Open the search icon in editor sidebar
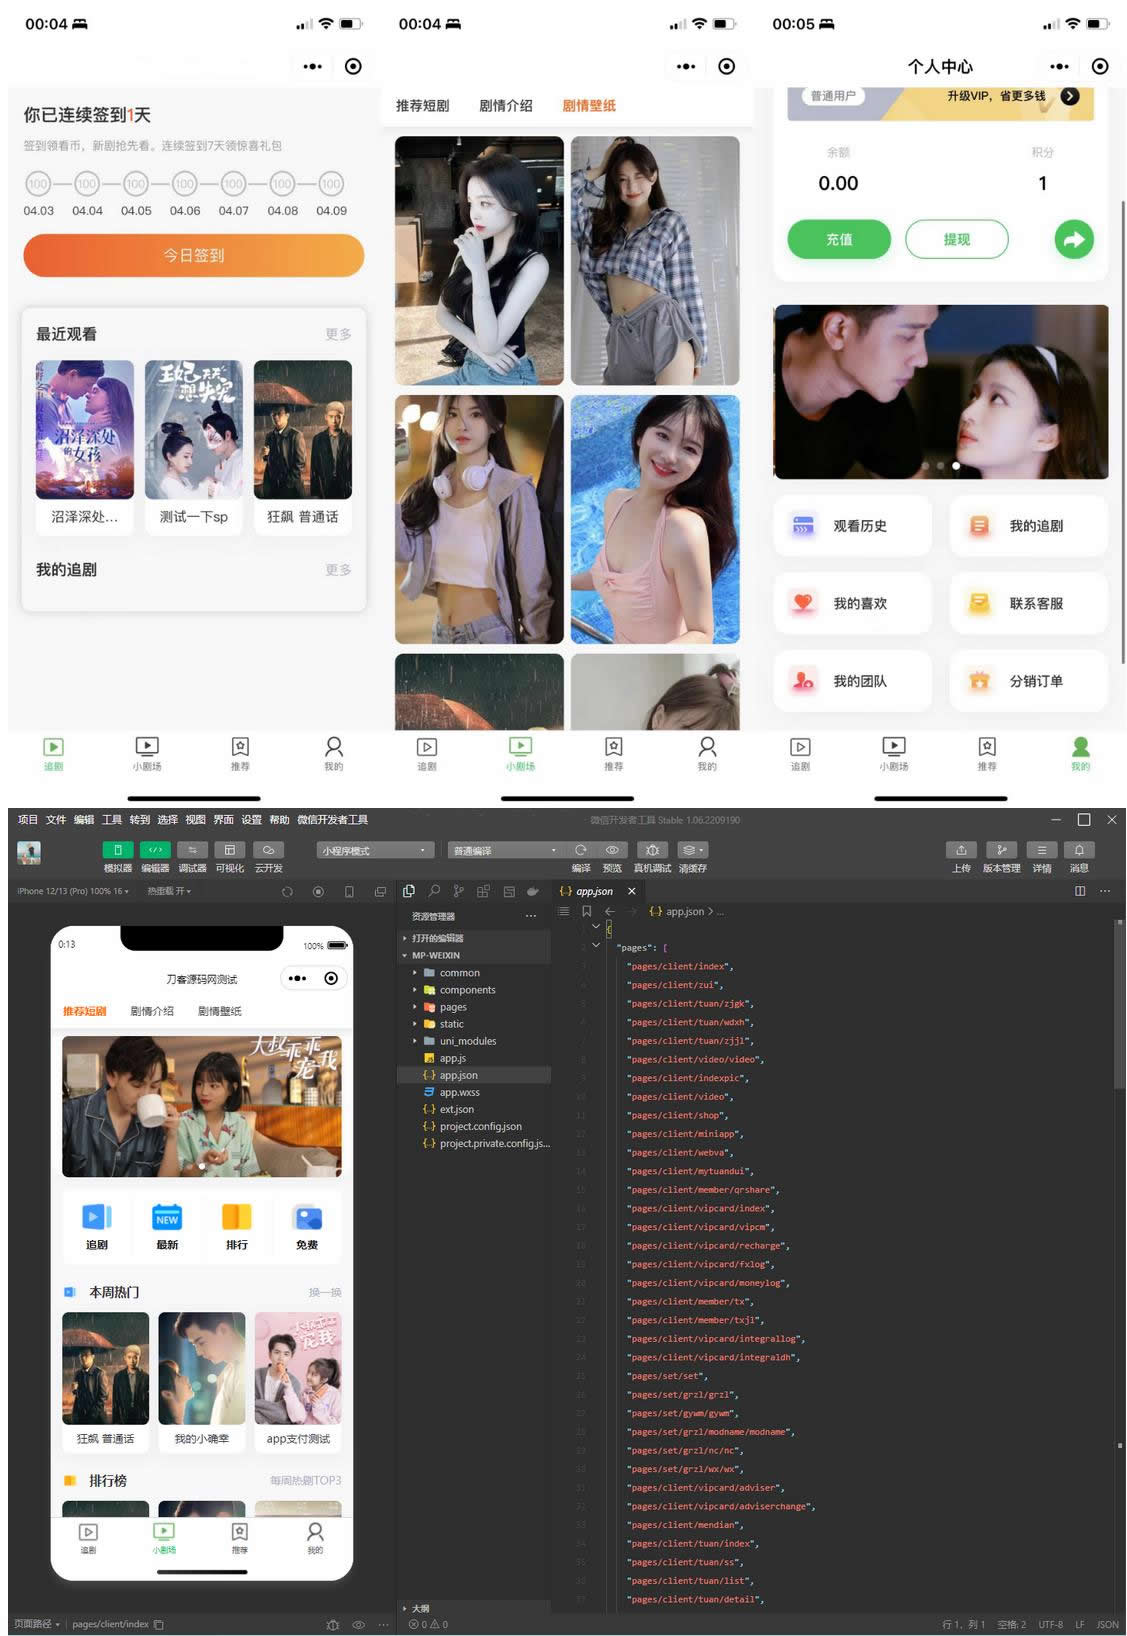Screen dimensions: 1127x1636 [x=434, y=891]
